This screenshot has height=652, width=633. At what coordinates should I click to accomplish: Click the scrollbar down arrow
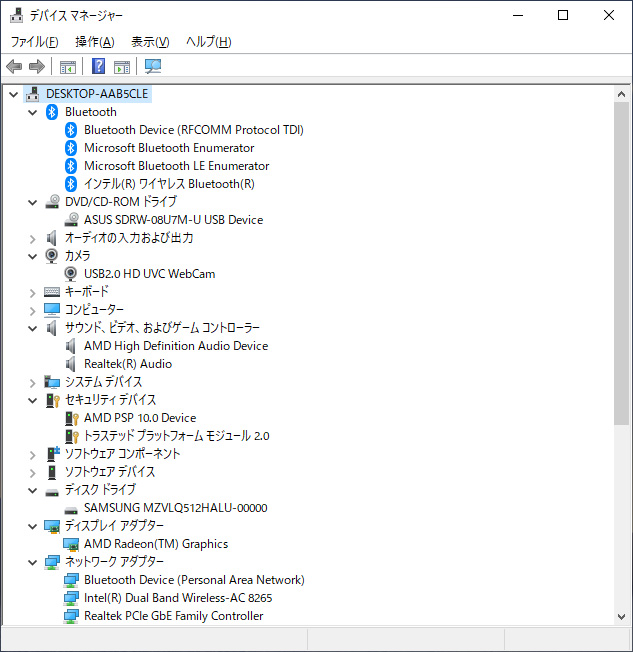click(x=621, y=617)
